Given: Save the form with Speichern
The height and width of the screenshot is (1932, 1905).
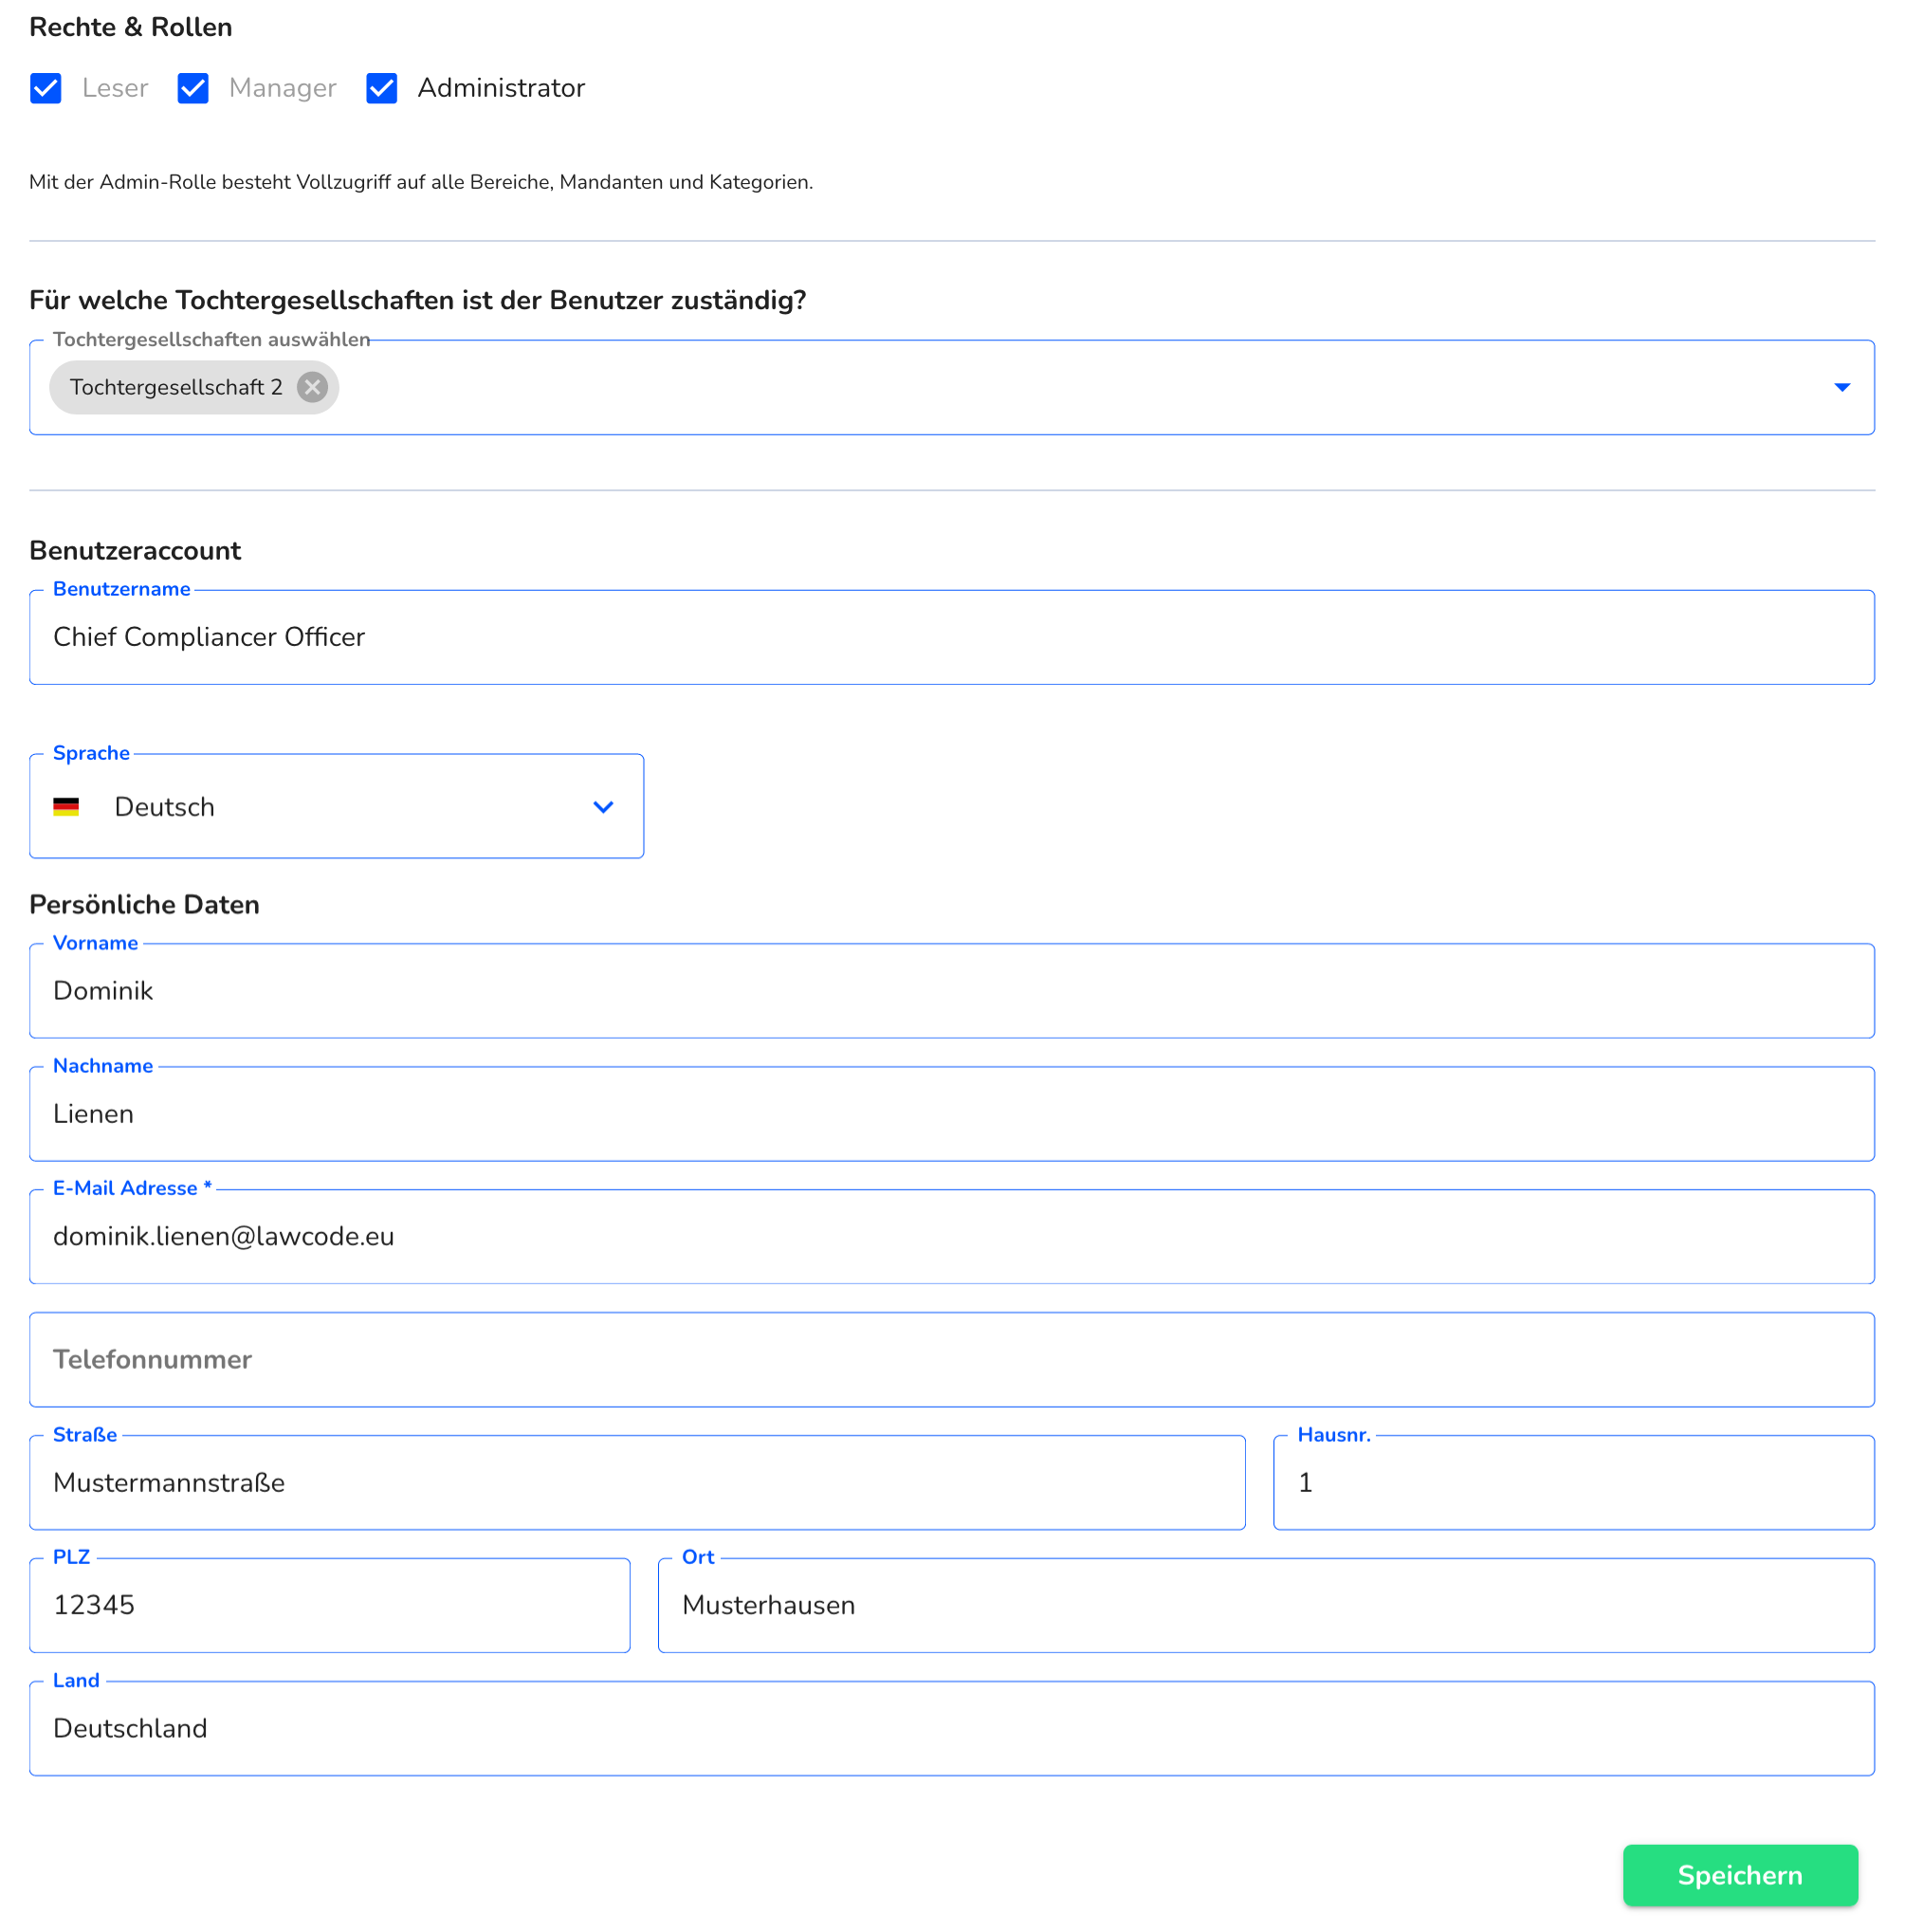Looking at the screenshot, I should [x=1740, y=1875].
